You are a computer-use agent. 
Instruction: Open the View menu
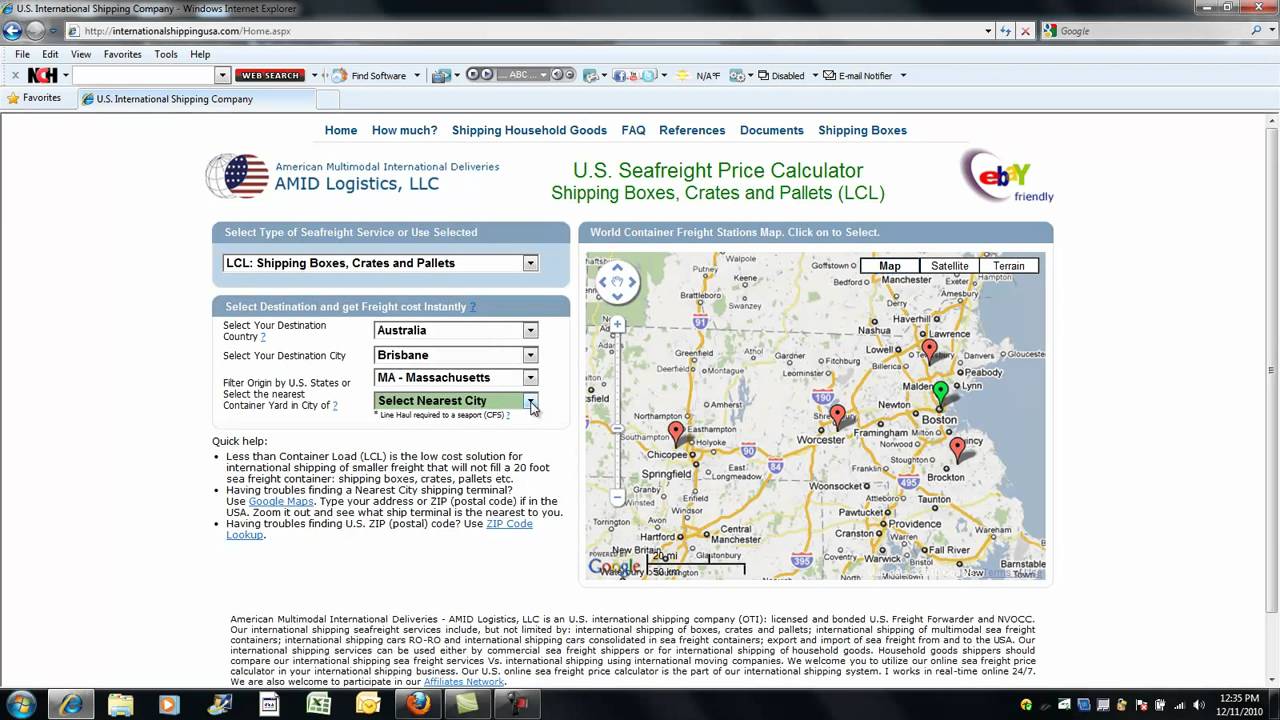81,54
